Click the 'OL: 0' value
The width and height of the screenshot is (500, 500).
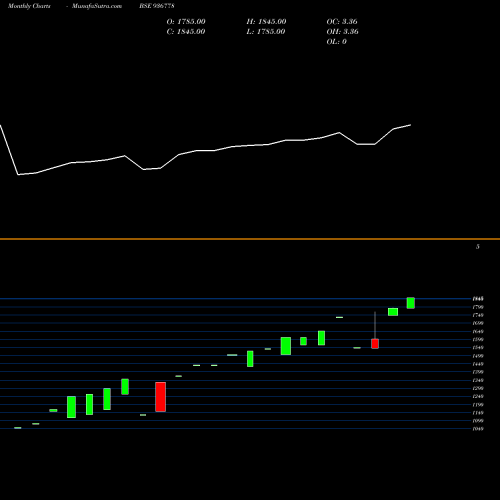point(337,42)
